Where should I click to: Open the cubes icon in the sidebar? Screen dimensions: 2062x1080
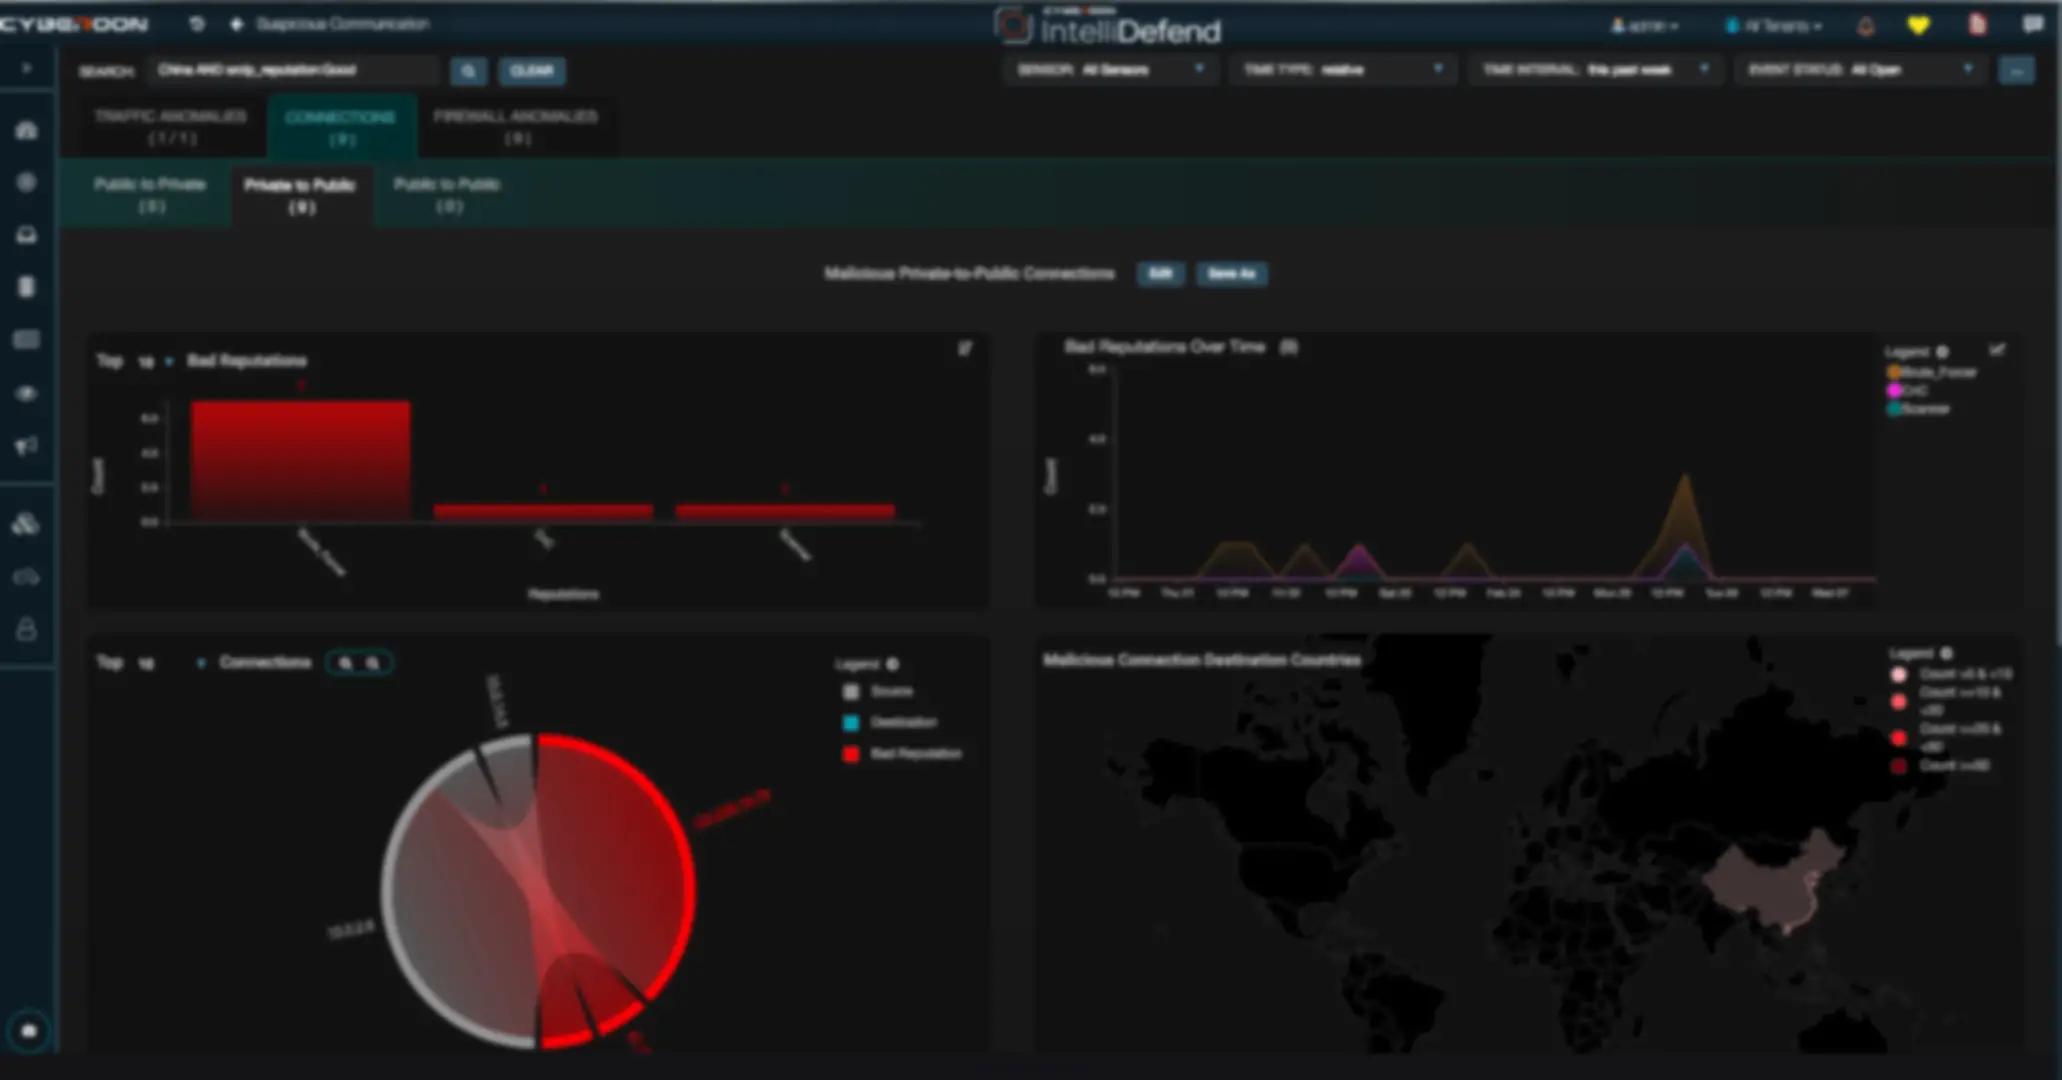pos(26,523)
